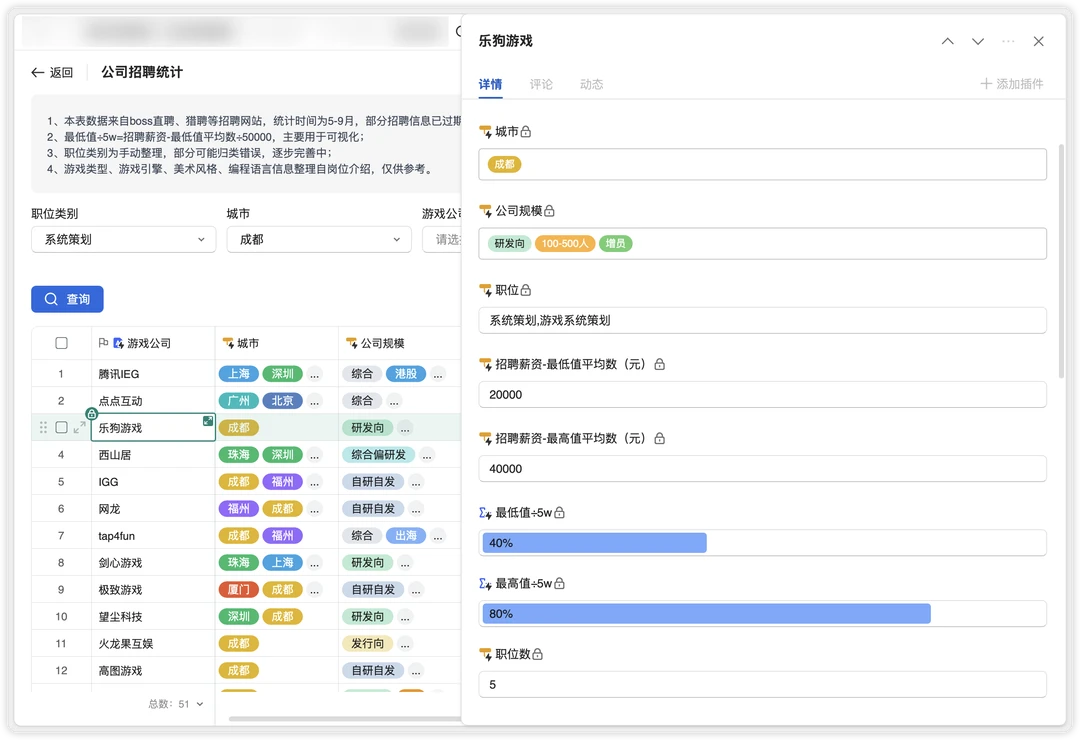
Task: Select the 西山居 company cell
Action: 153,455
